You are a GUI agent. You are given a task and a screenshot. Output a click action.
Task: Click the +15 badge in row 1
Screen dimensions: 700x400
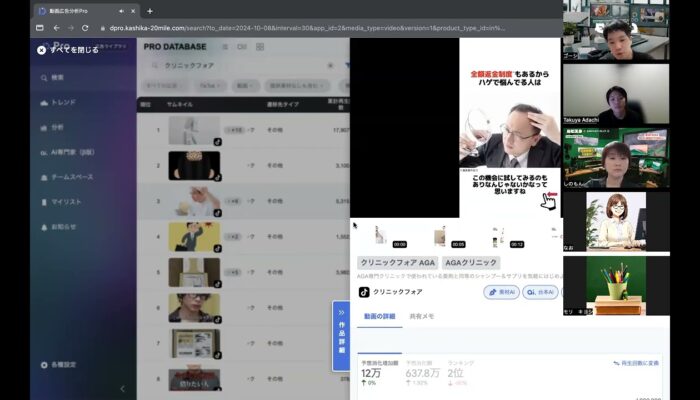tap(234, 130)
